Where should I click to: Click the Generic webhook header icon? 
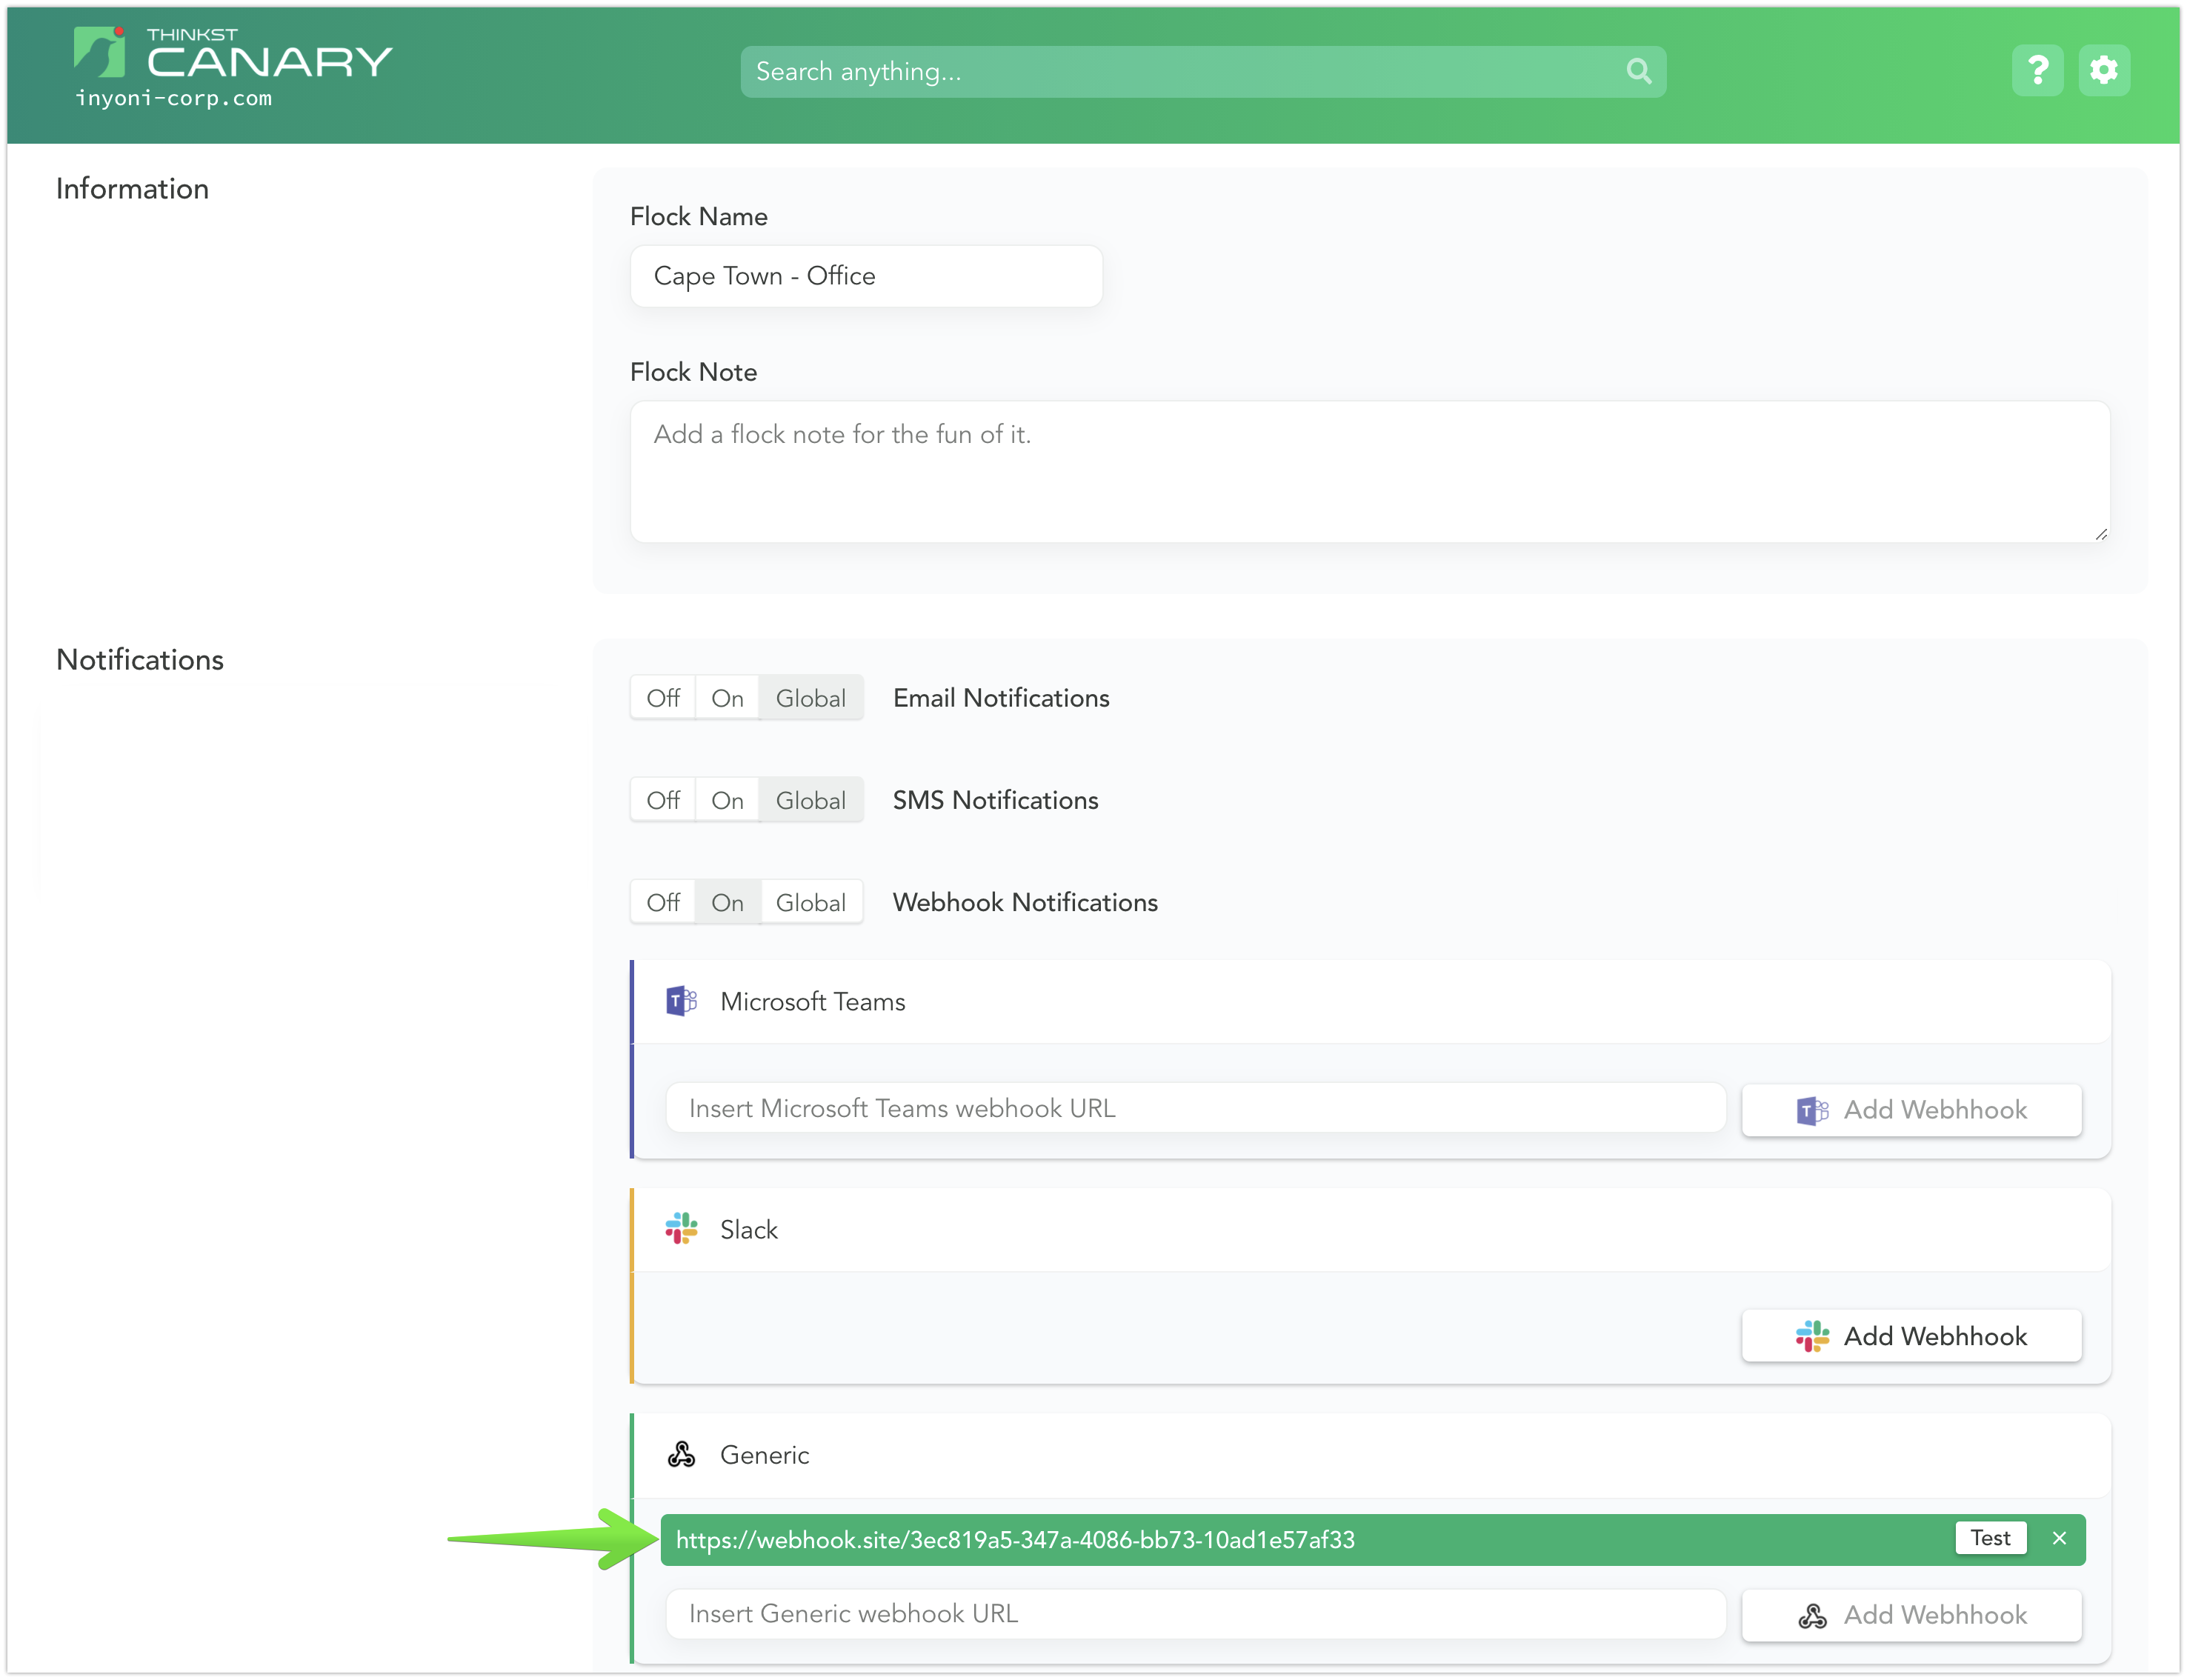681,1455
